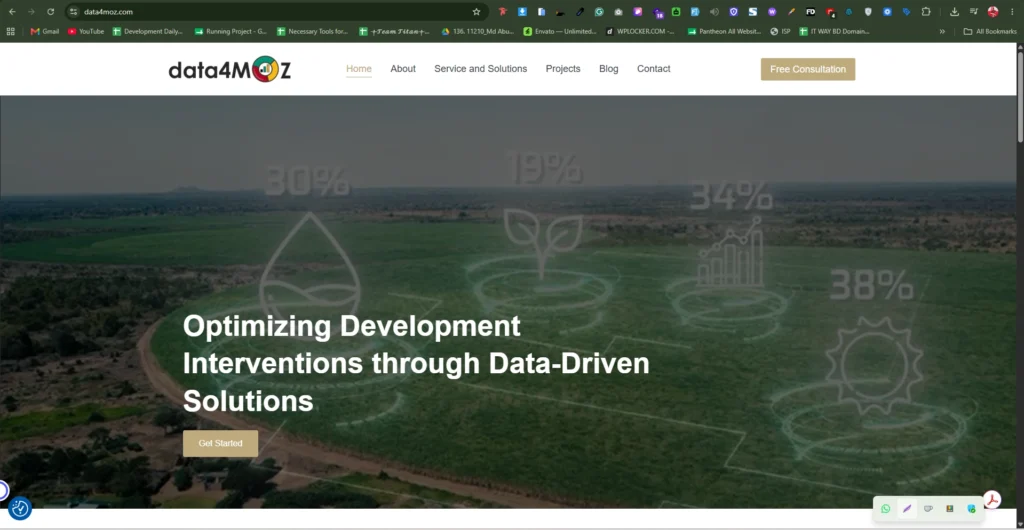
Task: Click the gray coffee cup icon in widget
Action: (x=928, y=508)
